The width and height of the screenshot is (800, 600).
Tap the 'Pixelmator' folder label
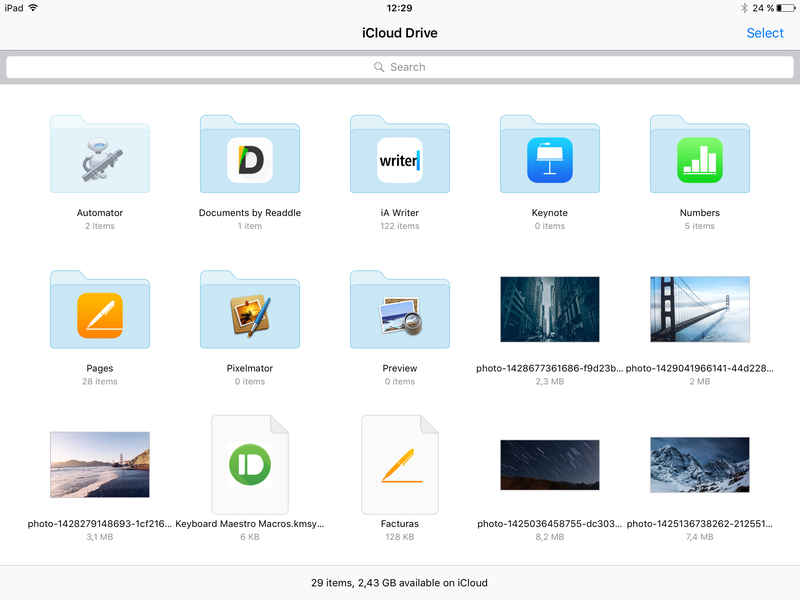[x=250, y=368]
